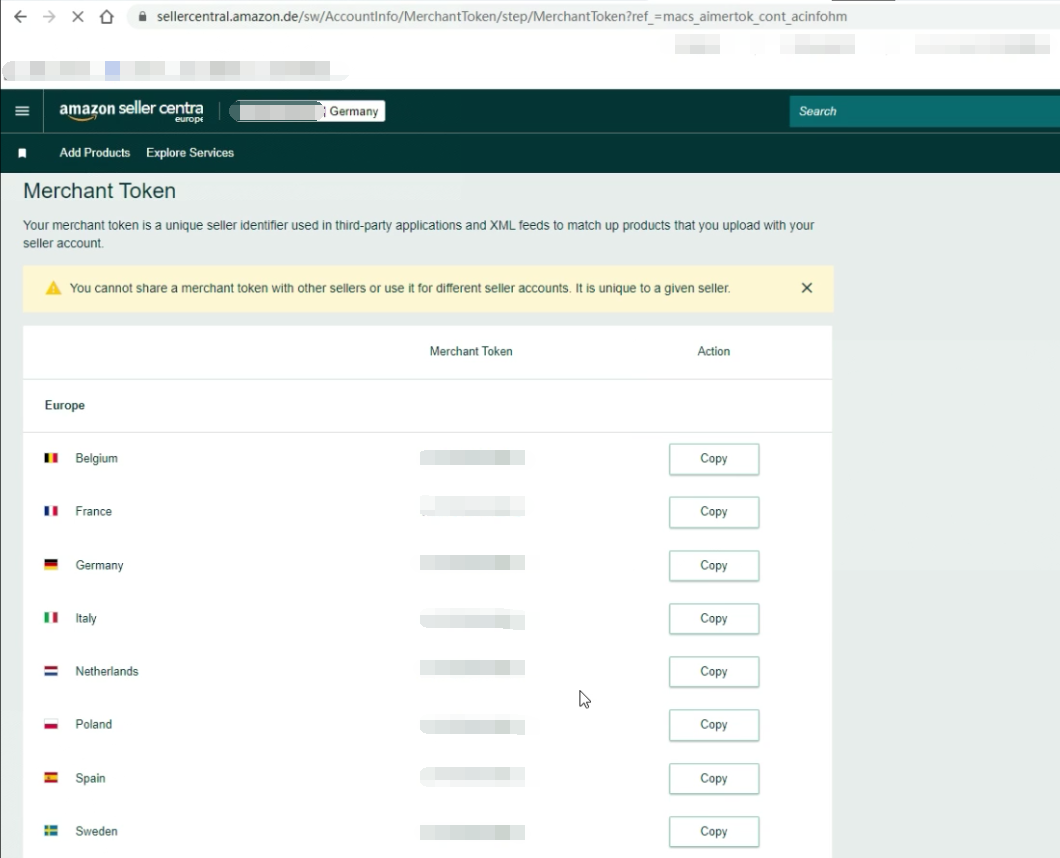Click the blurred Belgium token value
The image size is (1060, 858).
[473, 458]
